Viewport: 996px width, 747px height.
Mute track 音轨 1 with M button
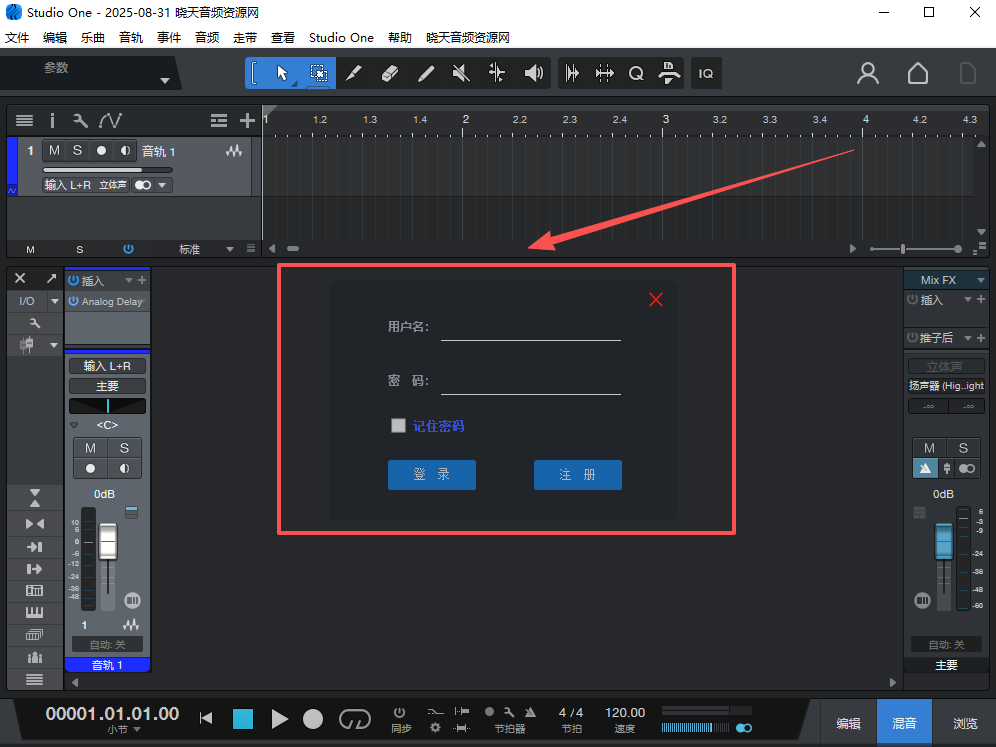(54, 151)
